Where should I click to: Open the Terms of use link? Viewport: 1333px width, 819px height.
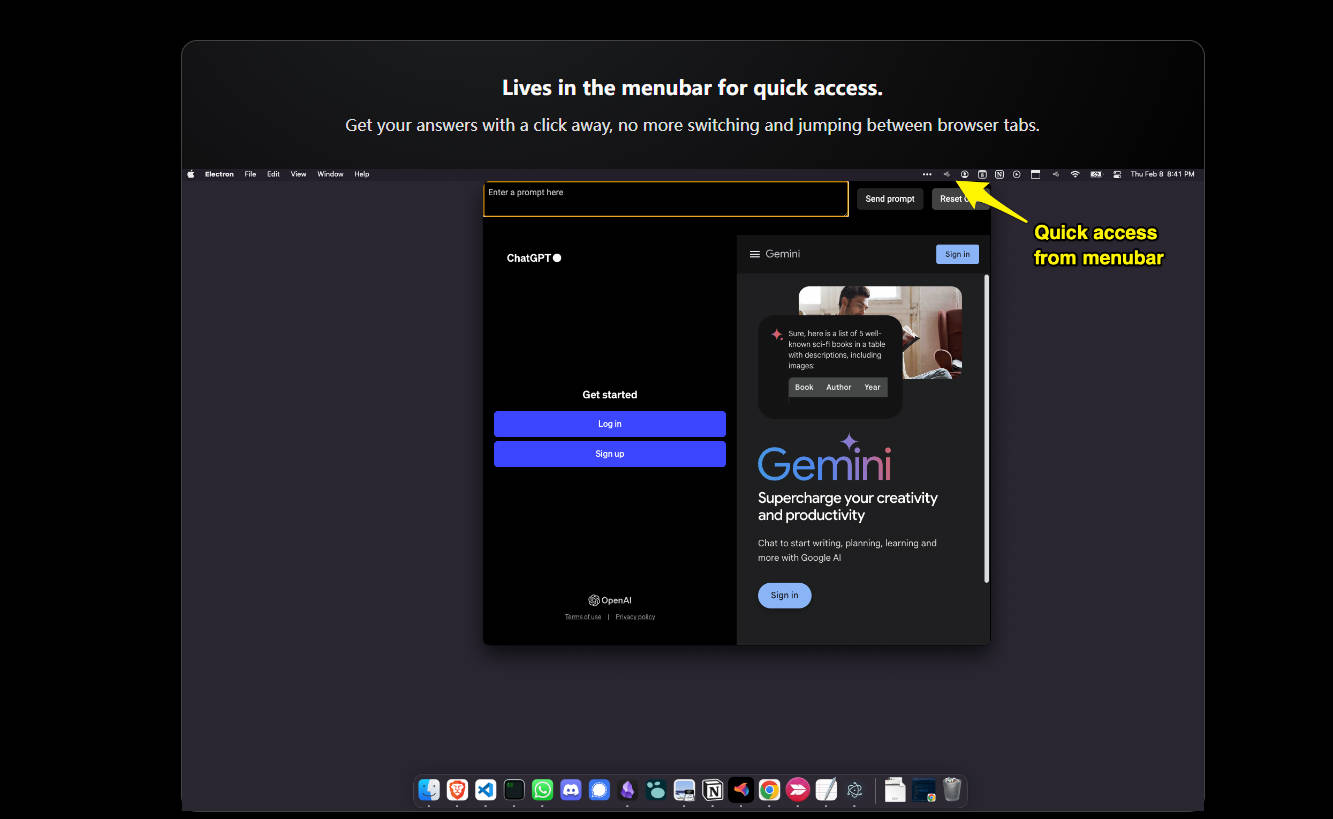(x=583, y=617)
